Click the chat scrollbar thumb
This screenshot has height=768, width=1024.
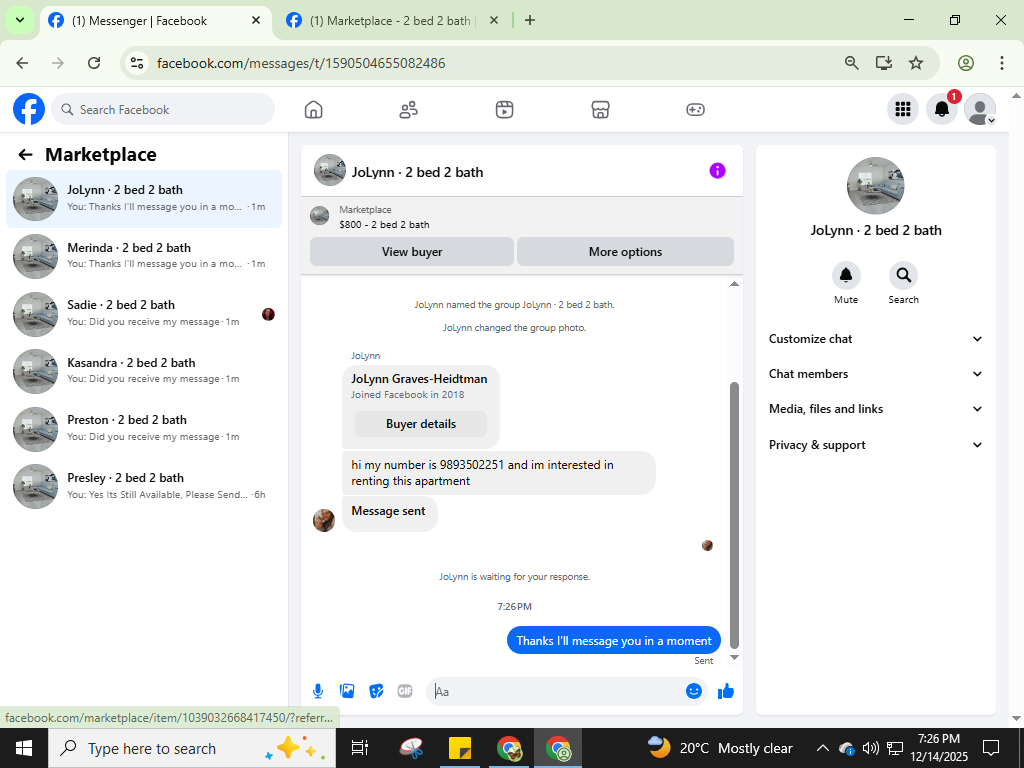coord(734,515)
